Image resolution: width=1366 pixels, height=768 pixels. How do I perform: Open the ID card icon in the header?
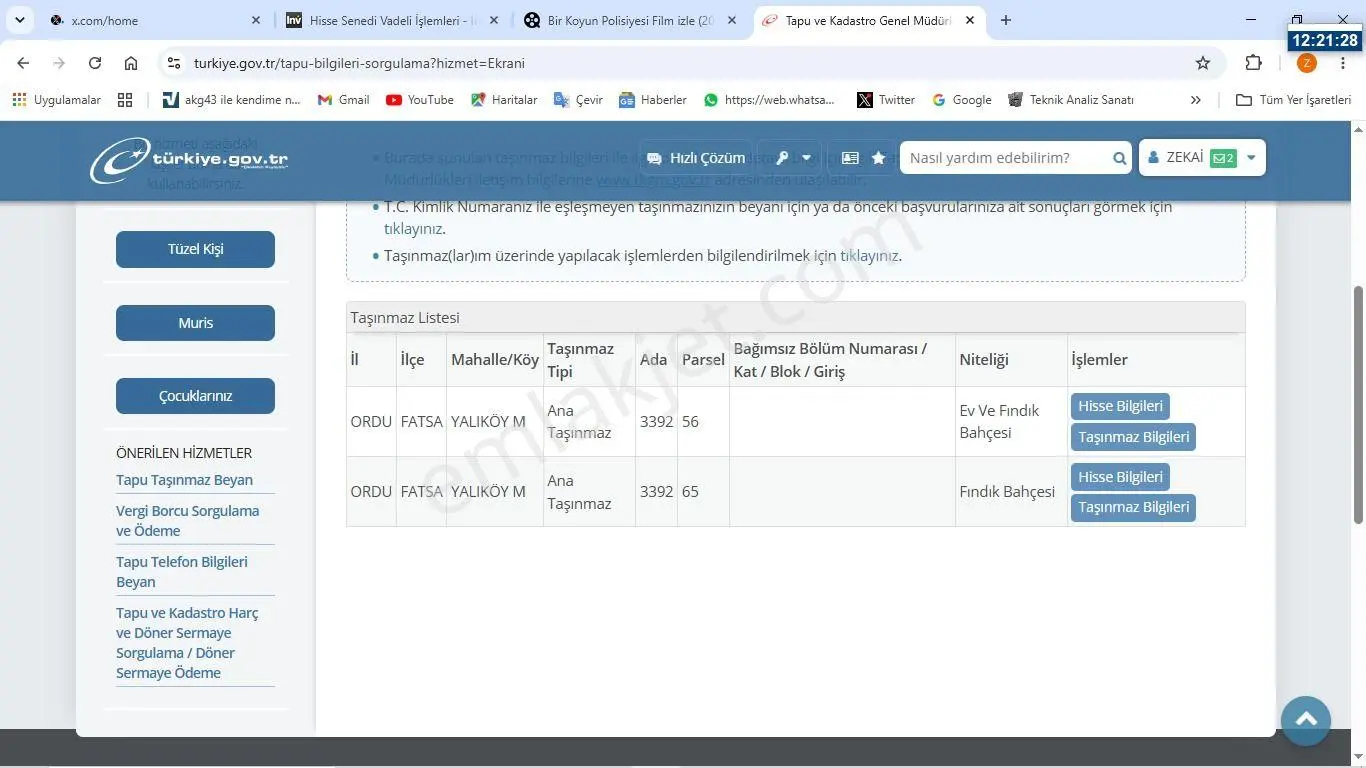[850, 158]
